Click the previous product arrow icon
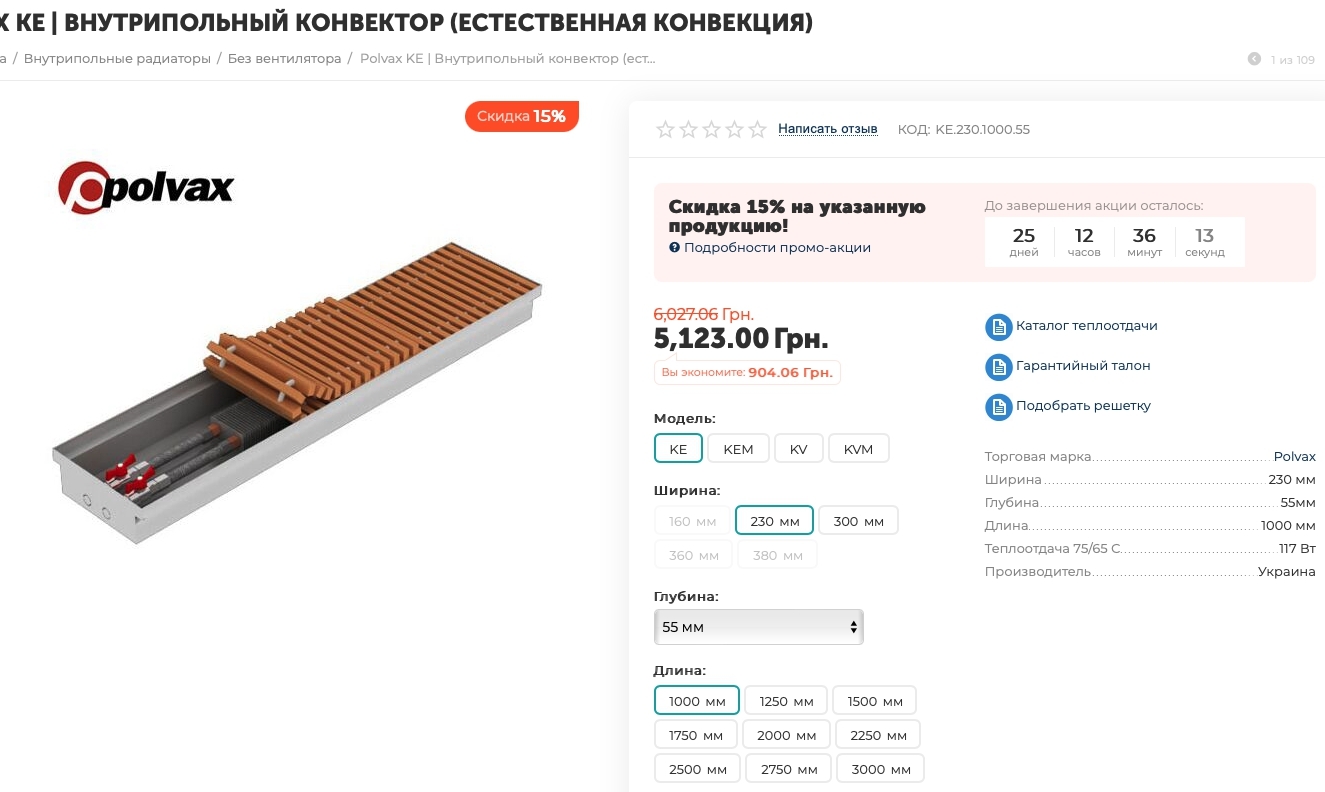 coord(1254,59)
